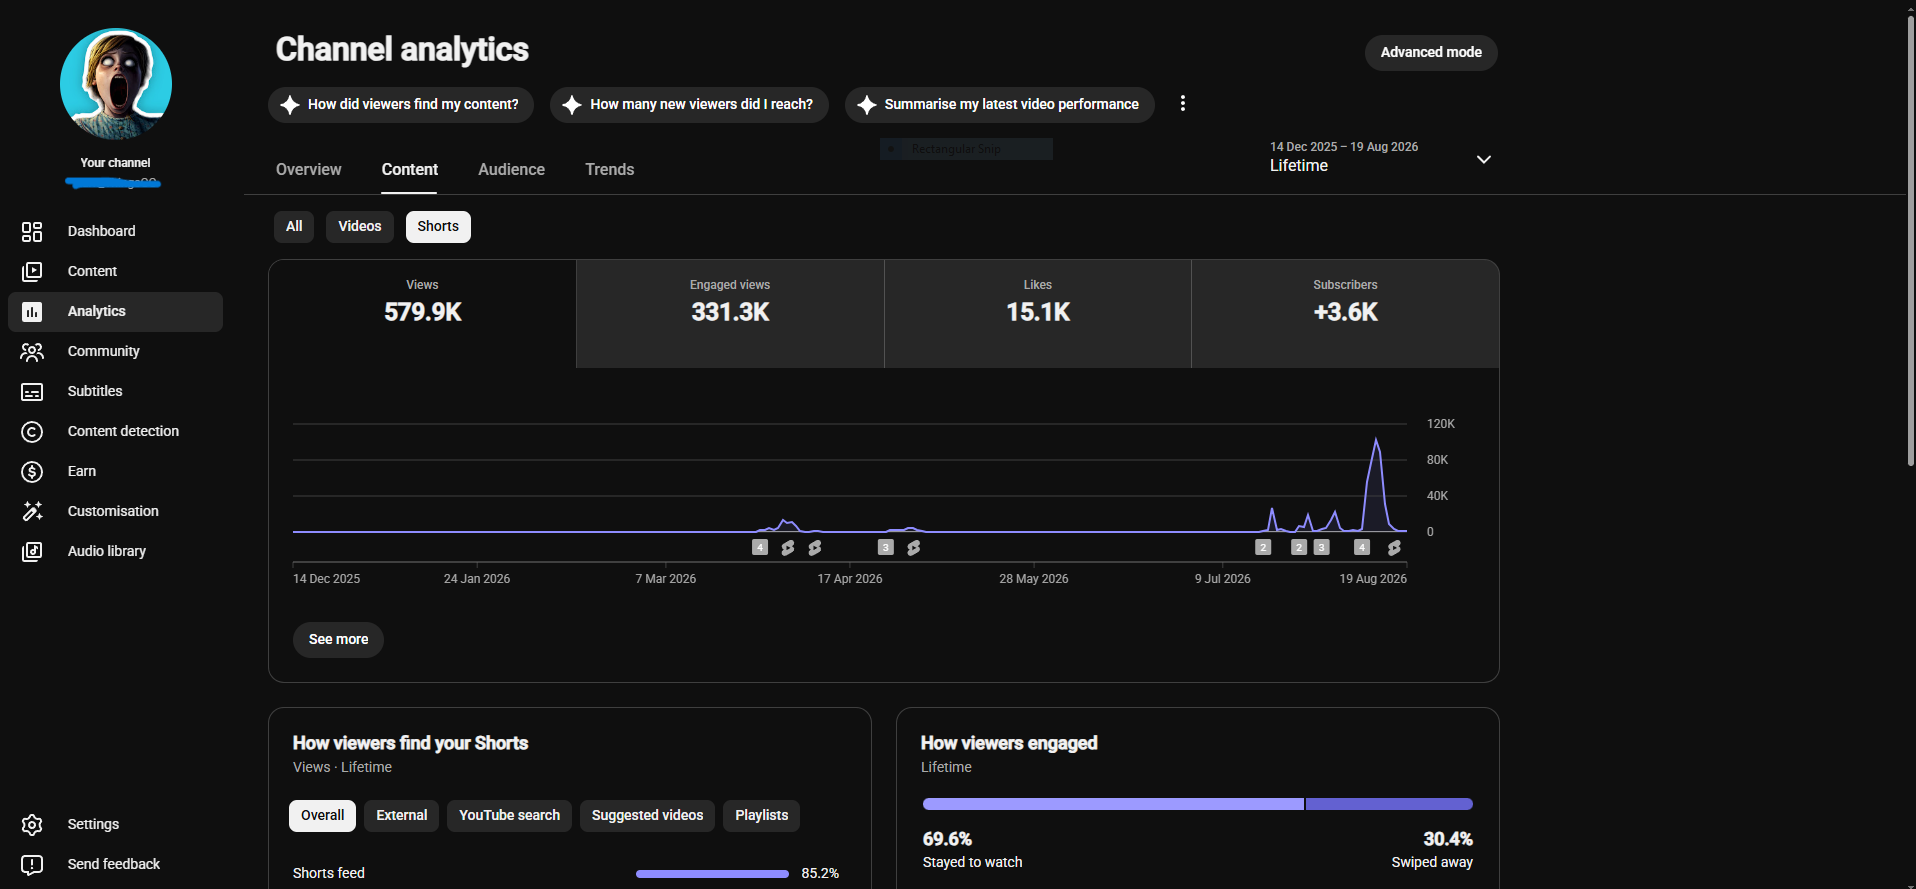Click the Subtitles icon

point(32,392)
